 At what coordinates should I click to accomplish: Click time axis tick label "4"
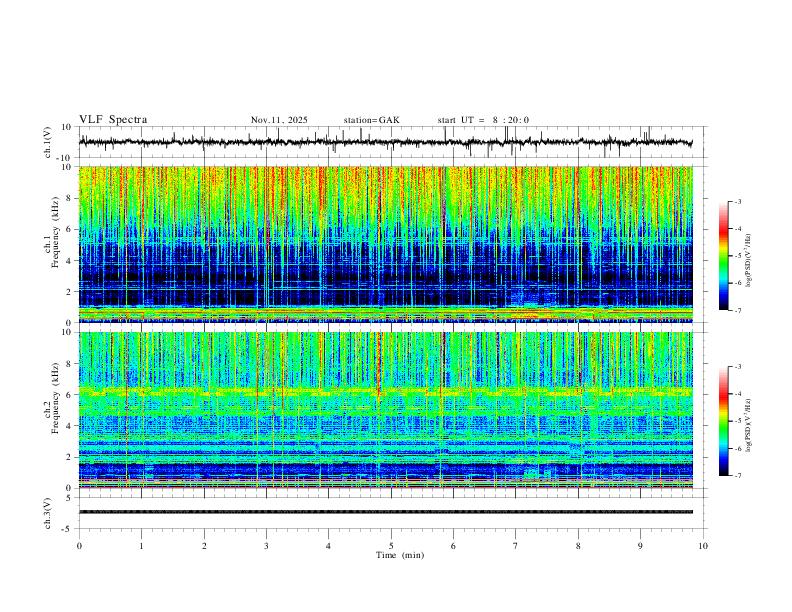pos(329,546)
